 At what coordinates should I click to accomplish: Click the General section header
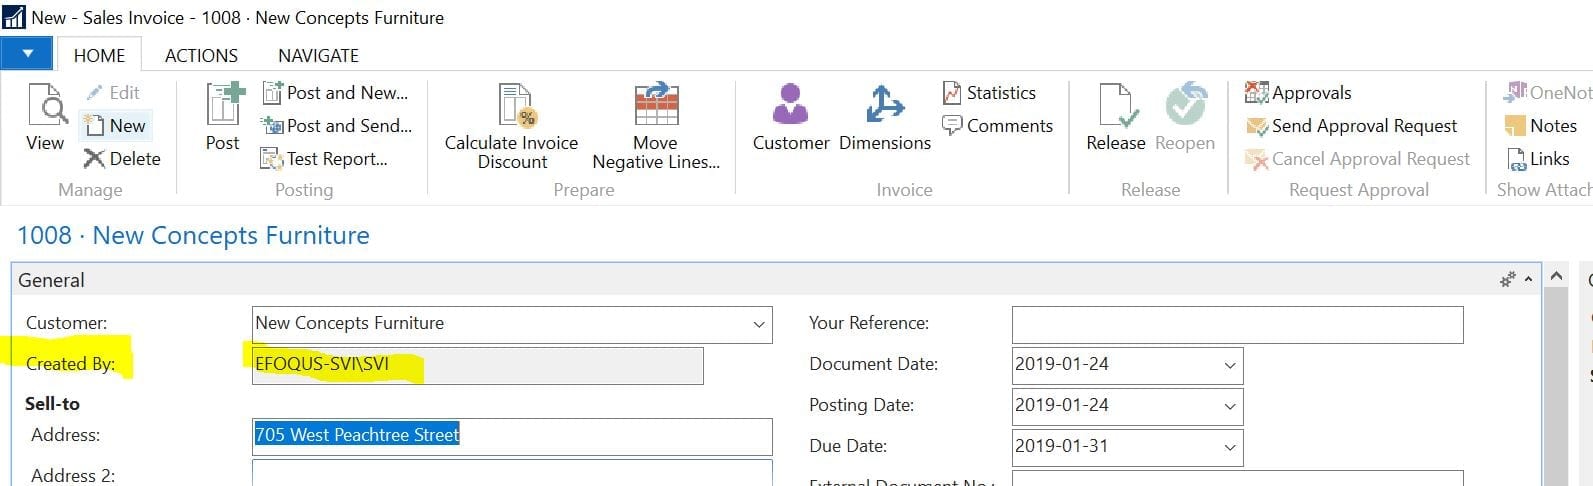coord(775,280)
